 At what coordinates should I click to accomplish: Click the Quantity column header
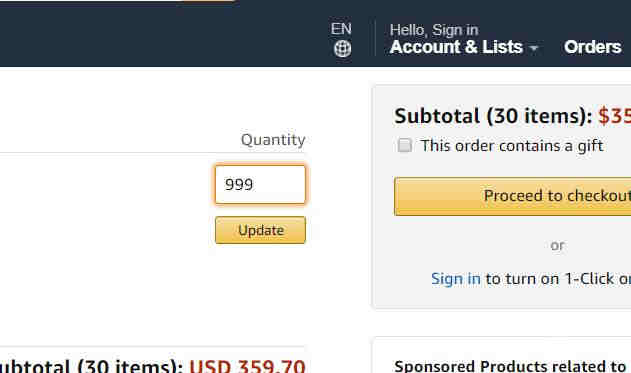[273, 140]
